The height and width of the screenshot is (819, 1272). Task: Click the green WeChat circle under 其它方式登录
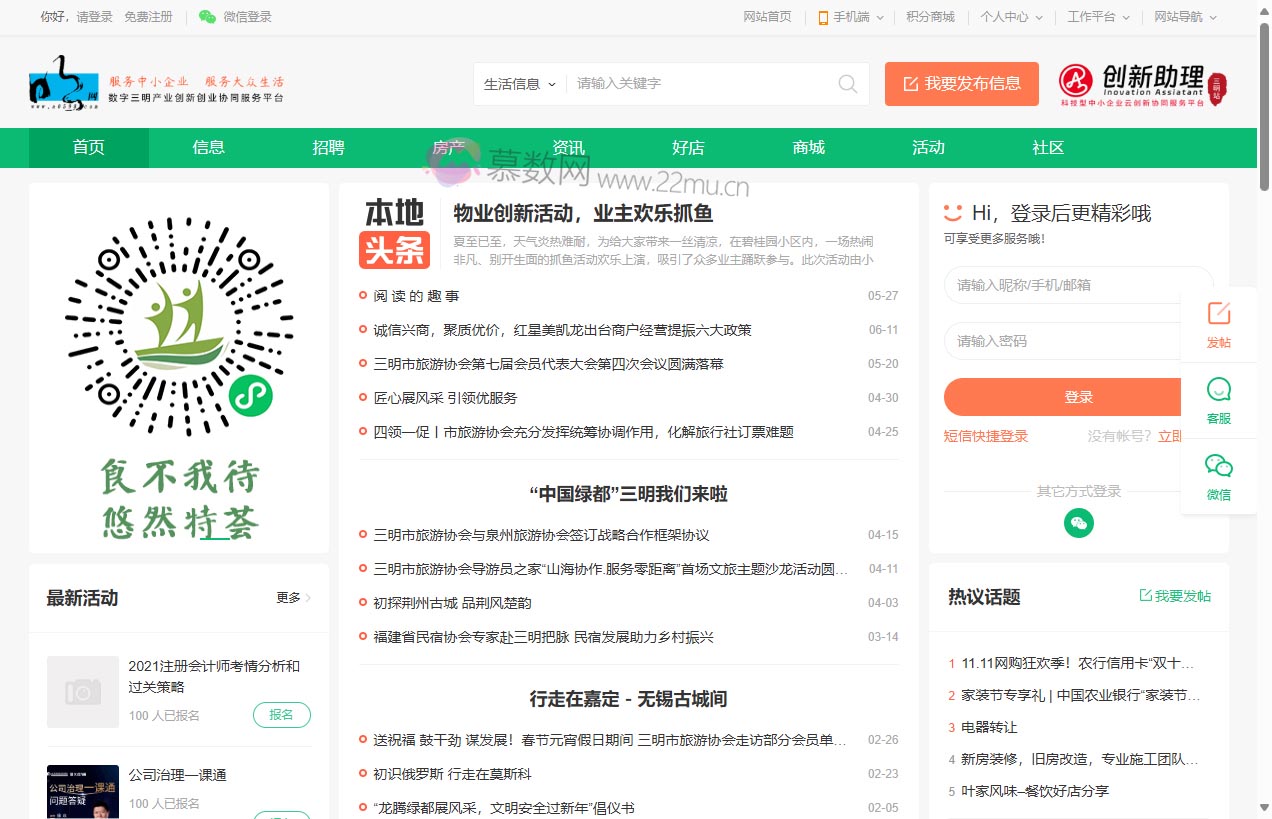pos(1078,523)
